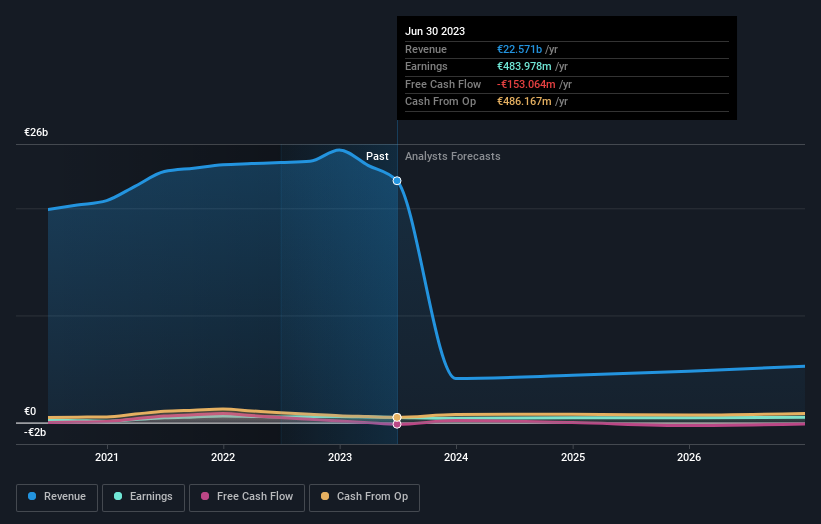The width and height of the screenshot is (821, 524).
Task: Click the 2026 x-axis label
Action: [689, 457]
